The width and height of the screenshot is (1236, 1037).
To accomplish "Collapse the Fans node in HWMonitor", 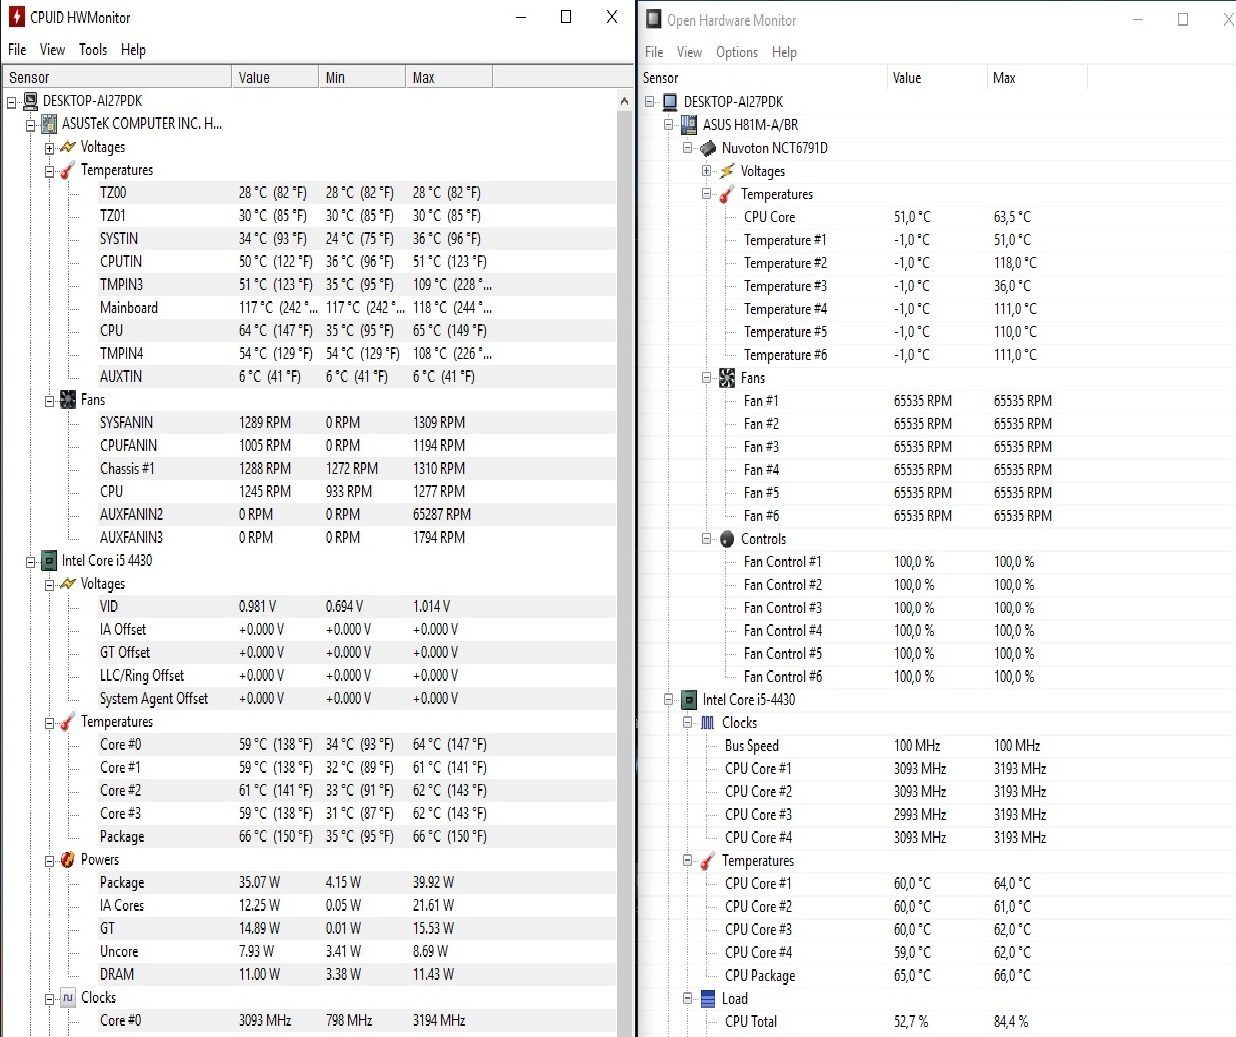I will click(x=49, y=401).
